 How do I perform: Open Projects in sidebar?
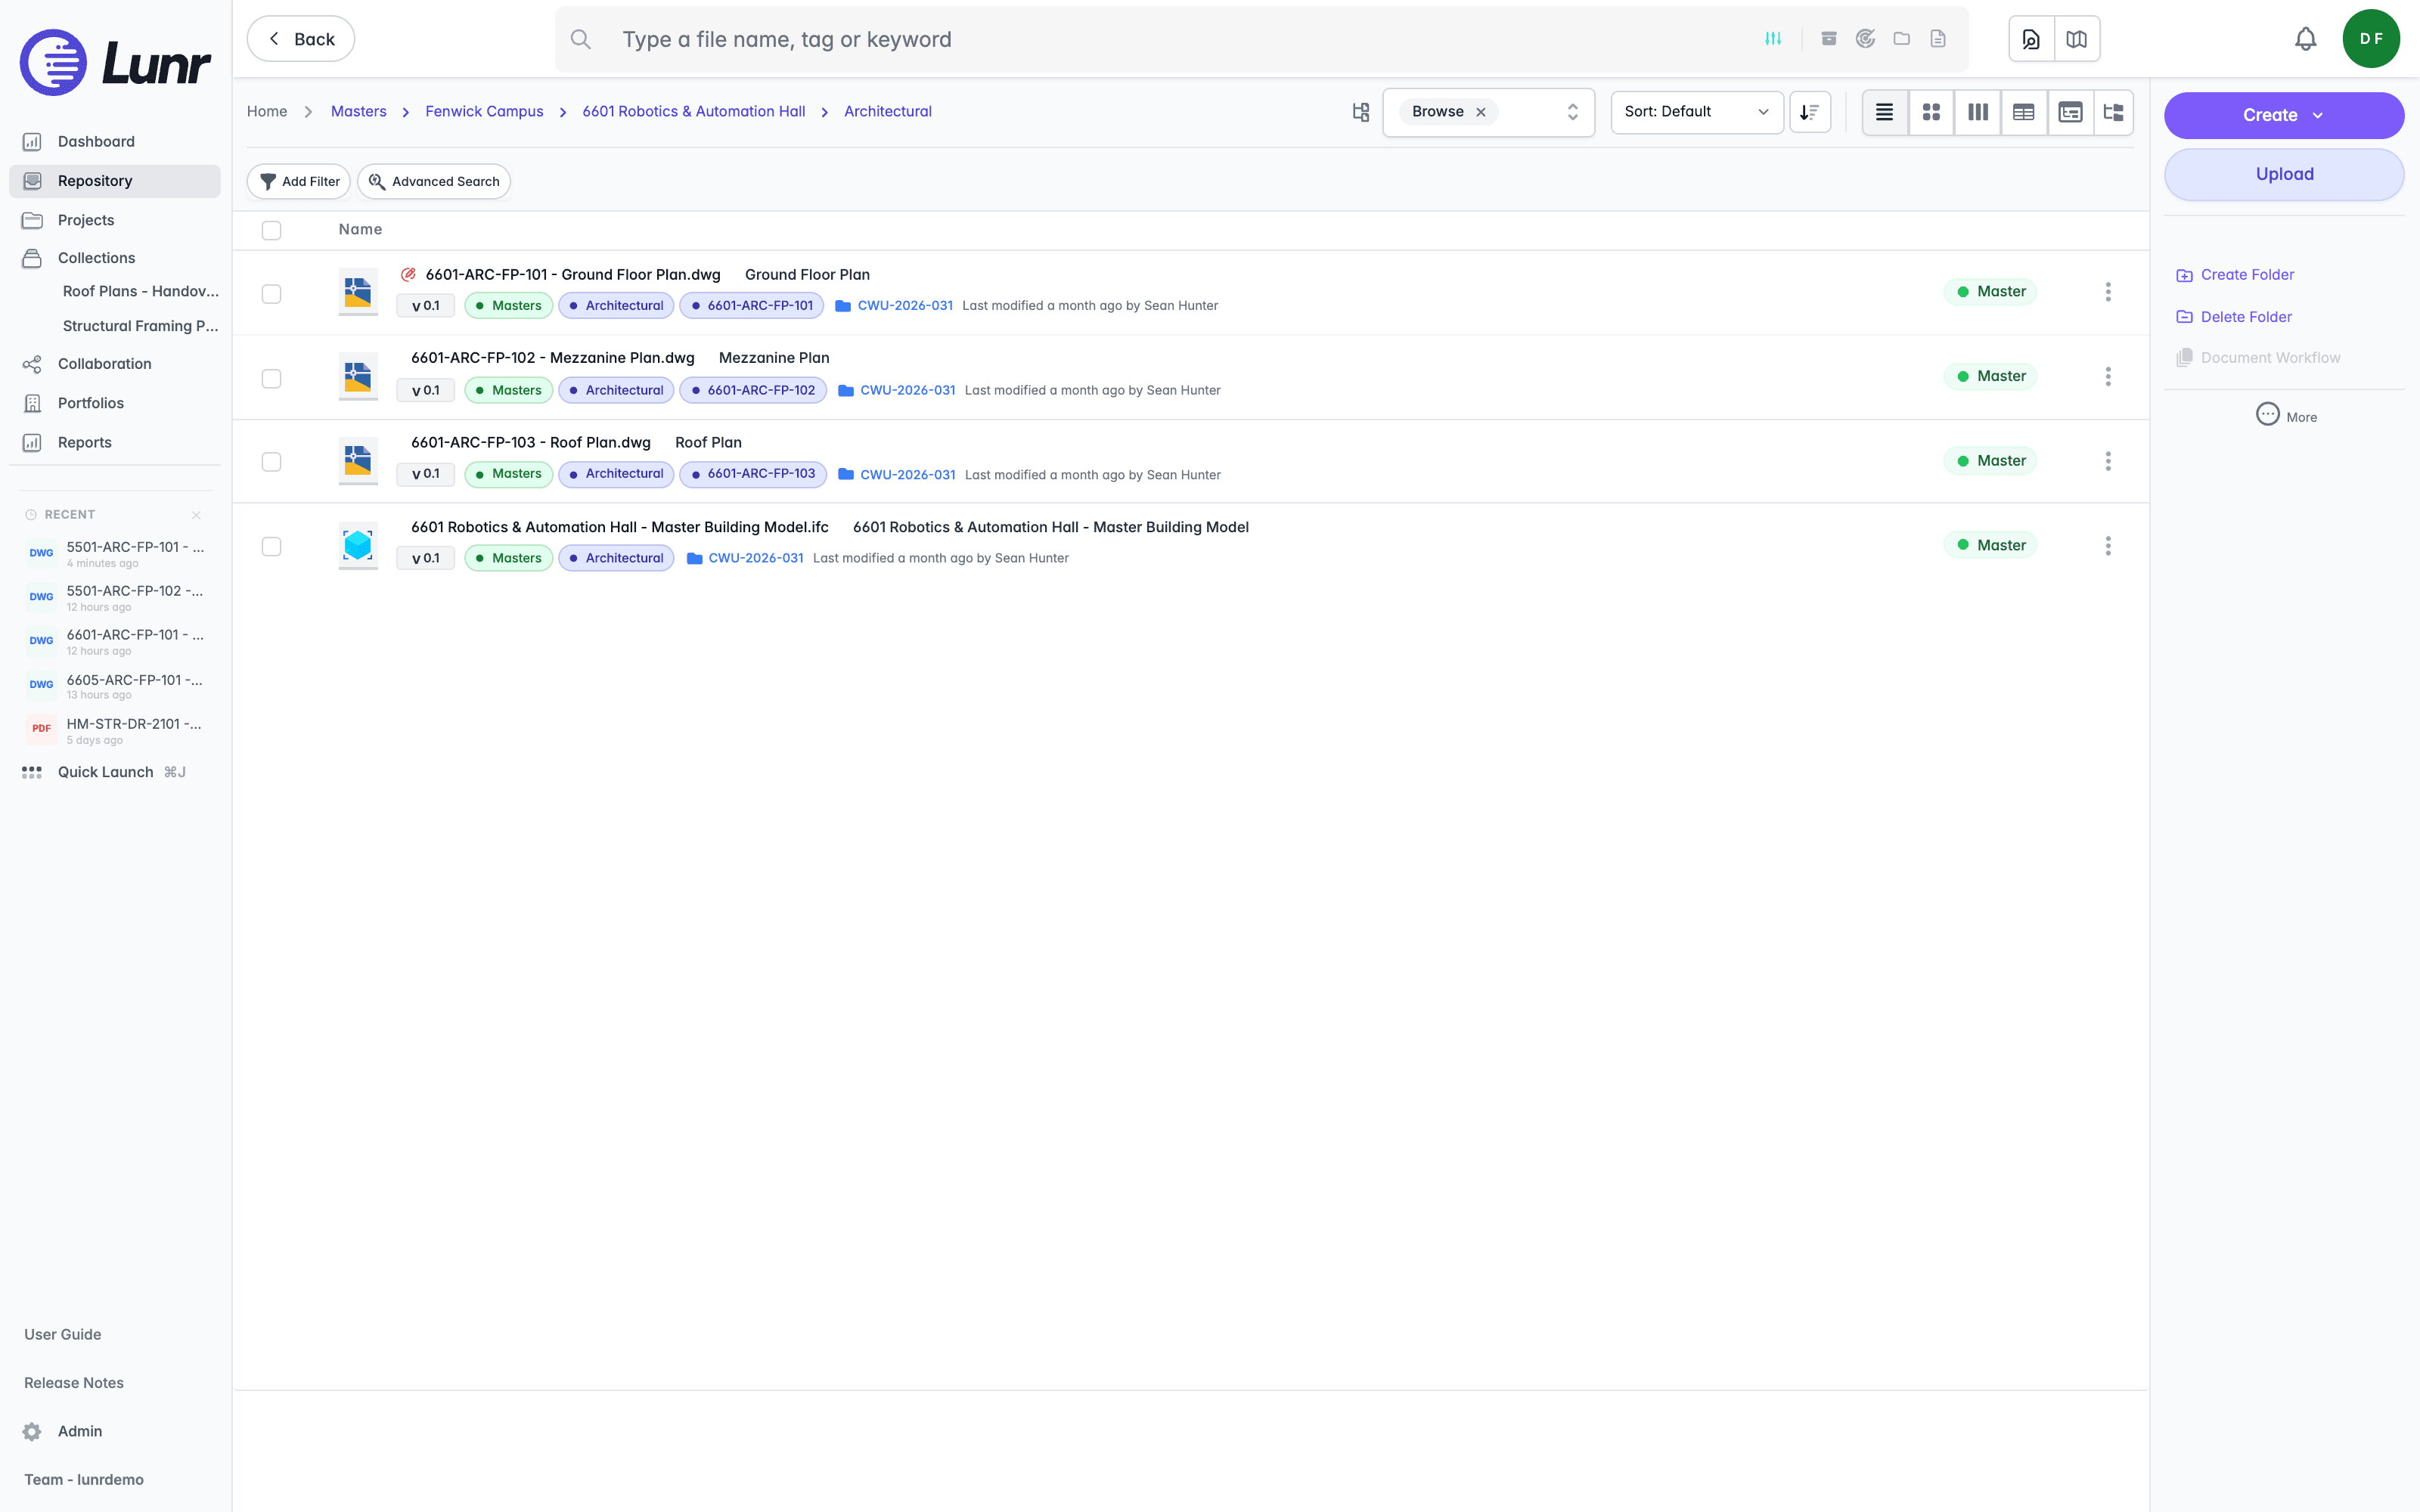115,220
